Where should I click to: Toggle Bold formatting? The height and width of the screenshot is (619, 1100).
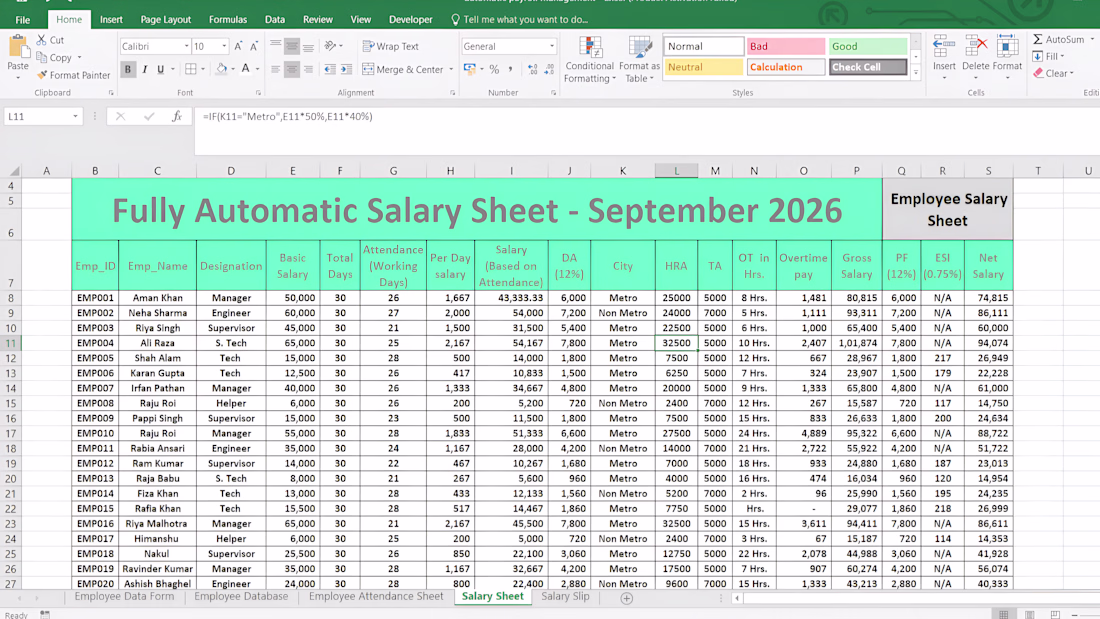pyautogui.click(x=128, y=69)
